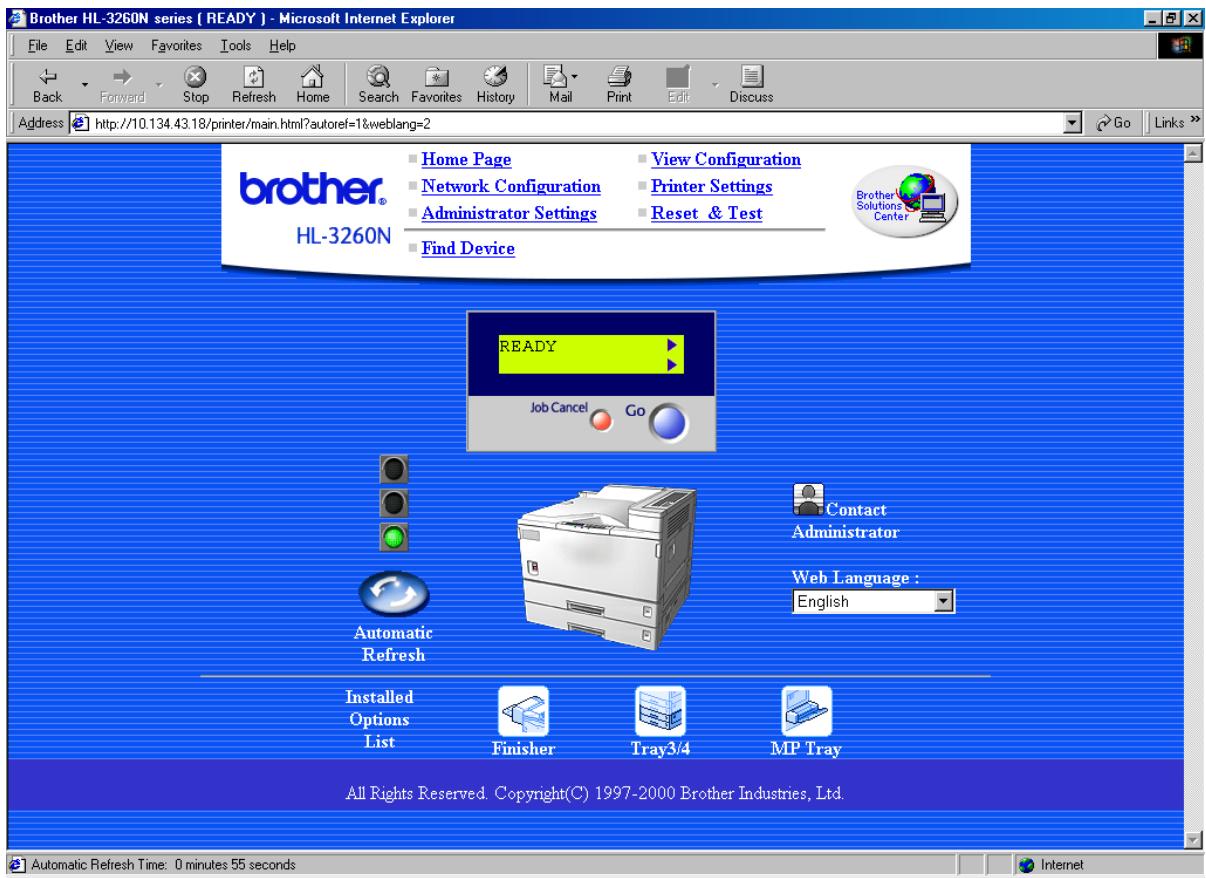Open the MP Tray option icon
Screen dimensions: 1206x878
[x=806, y=713]
